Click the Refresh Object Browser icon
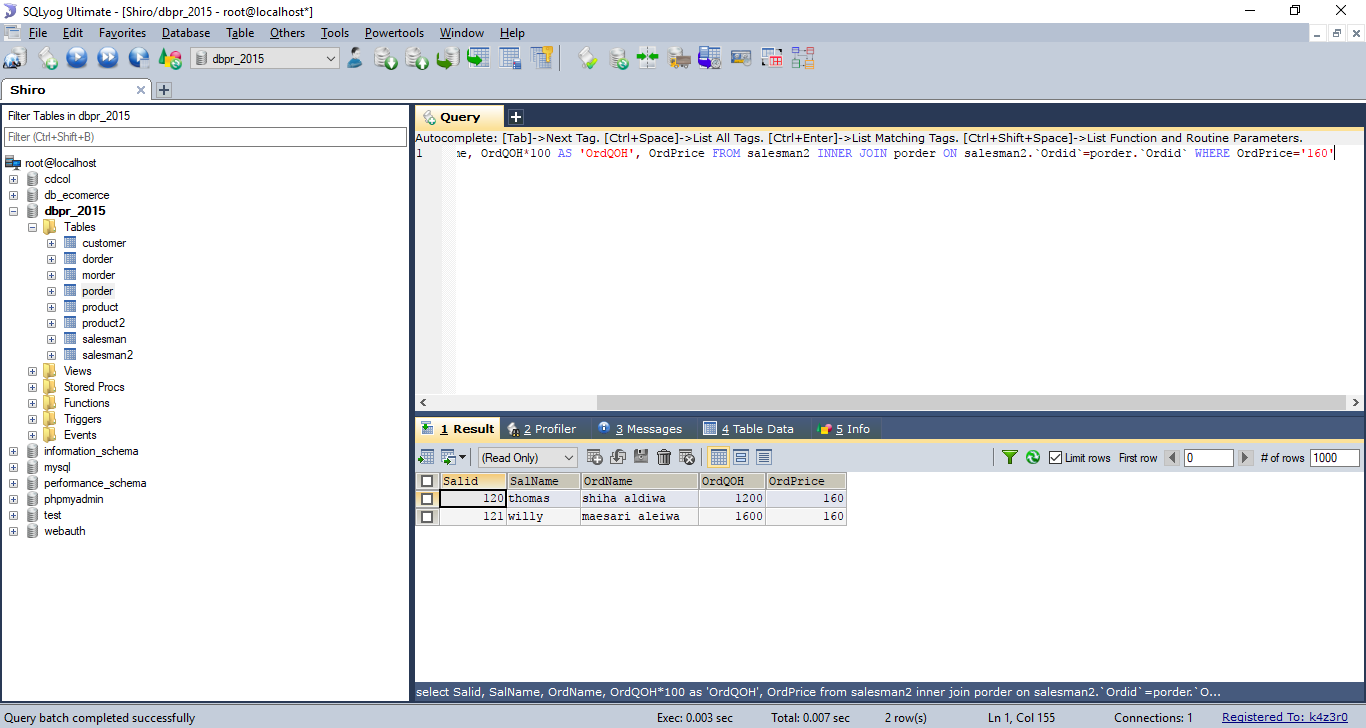The image size is (1366, 728). (170, 58)
